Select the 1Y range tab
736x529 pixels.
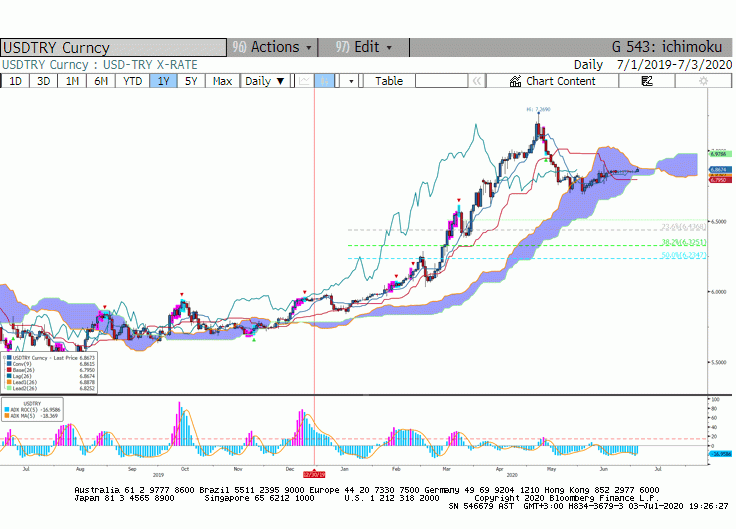(163, 81)
